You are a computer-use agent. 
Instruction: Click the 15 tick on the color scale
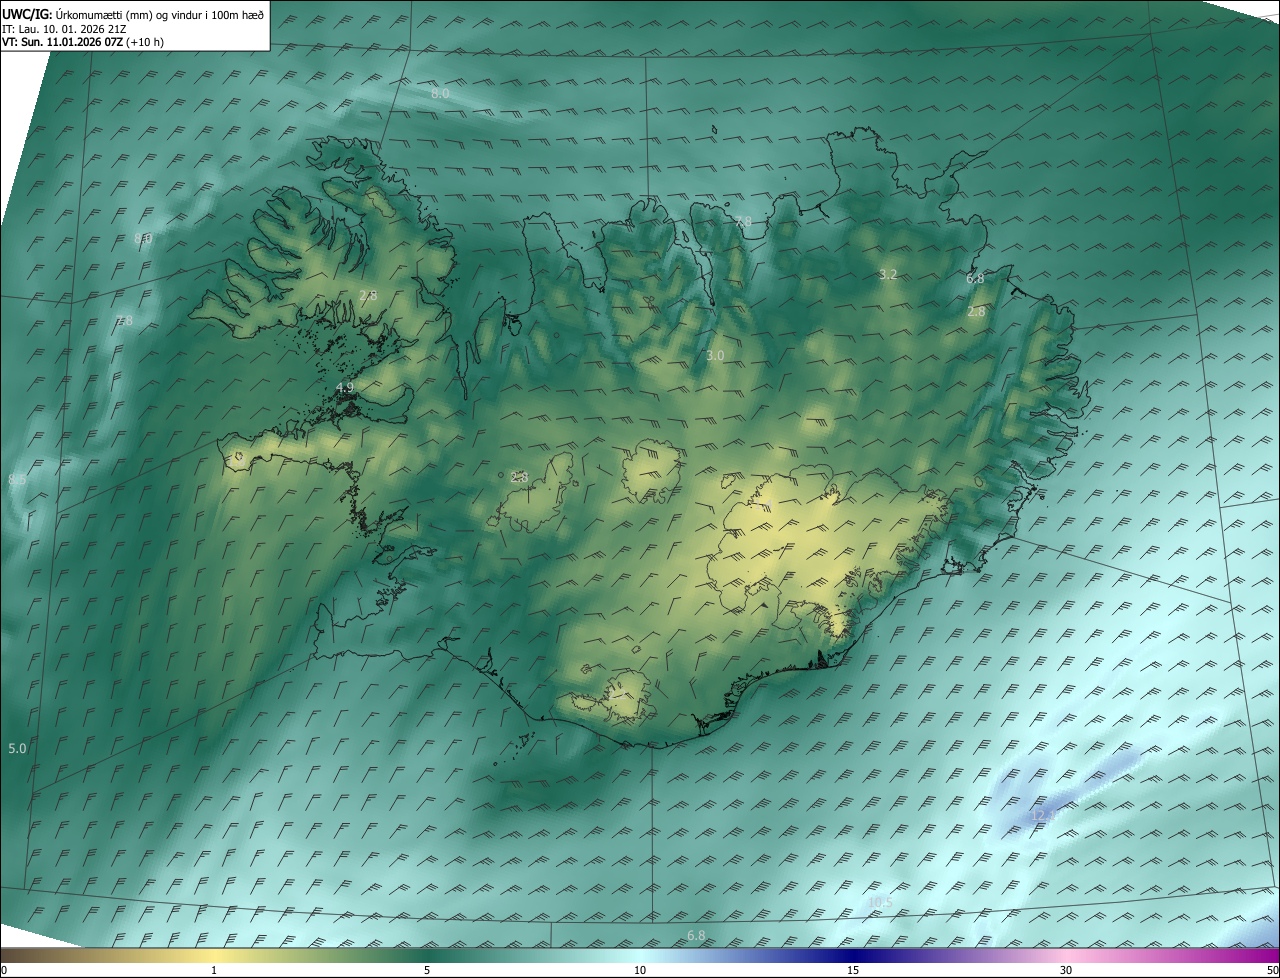tap(853, 970)
